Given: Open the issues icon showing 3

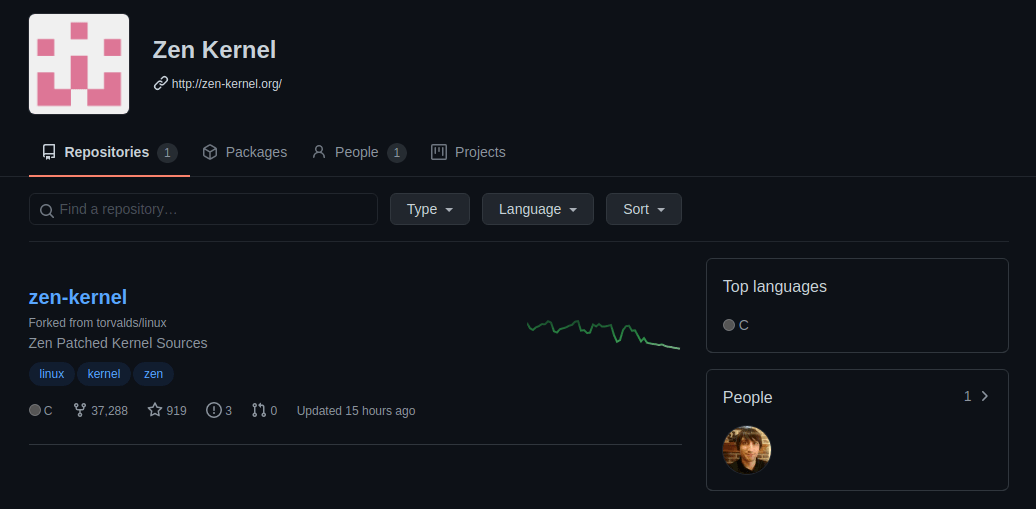Looking at the screenshot, I should point(213,411).
